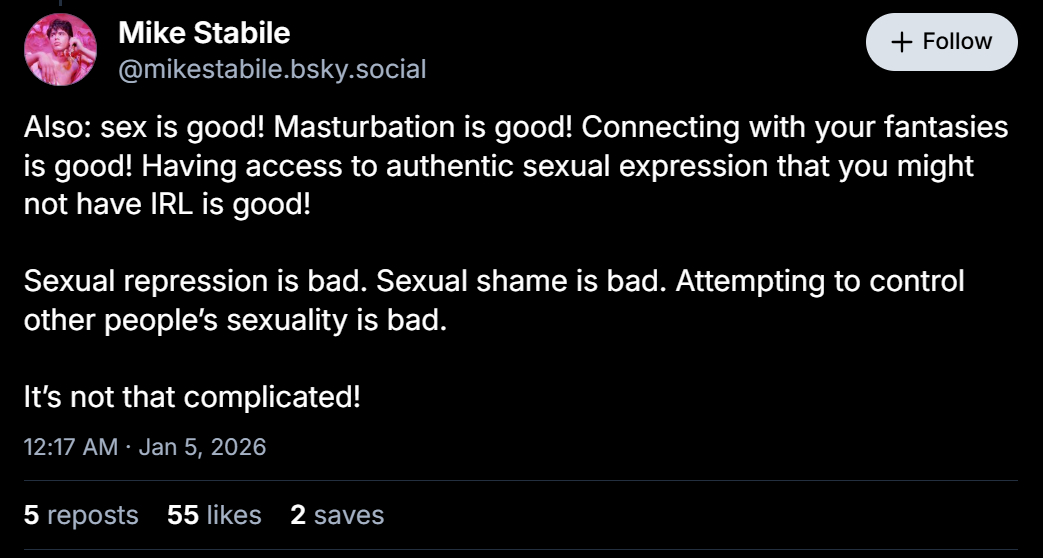Open Mike Stabile's profile avatar
The height and width of the screenshot is (558, 1043).
tap(60, 50)
